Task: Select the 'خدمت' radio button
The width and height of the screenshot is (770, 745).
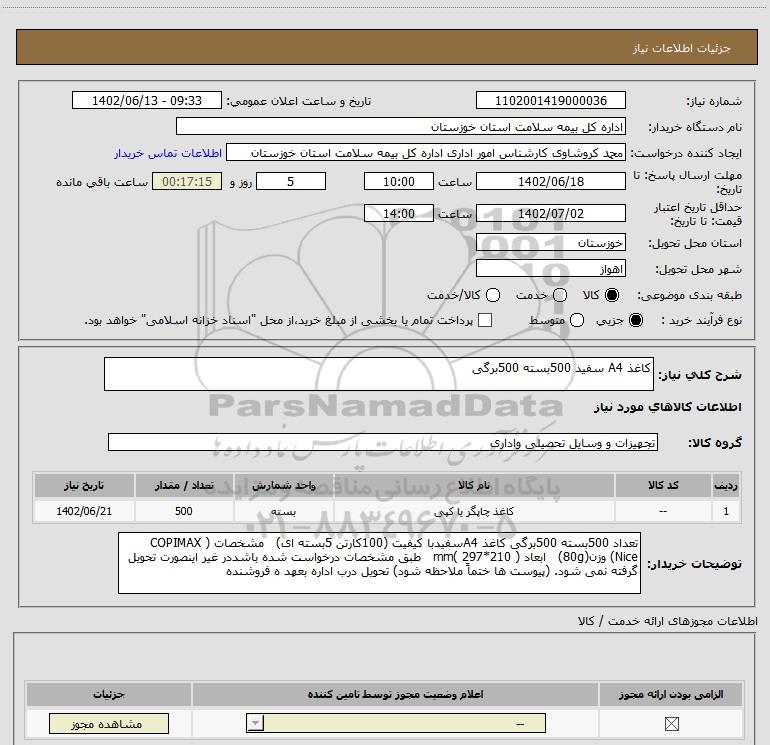Action: click(560, 295)
